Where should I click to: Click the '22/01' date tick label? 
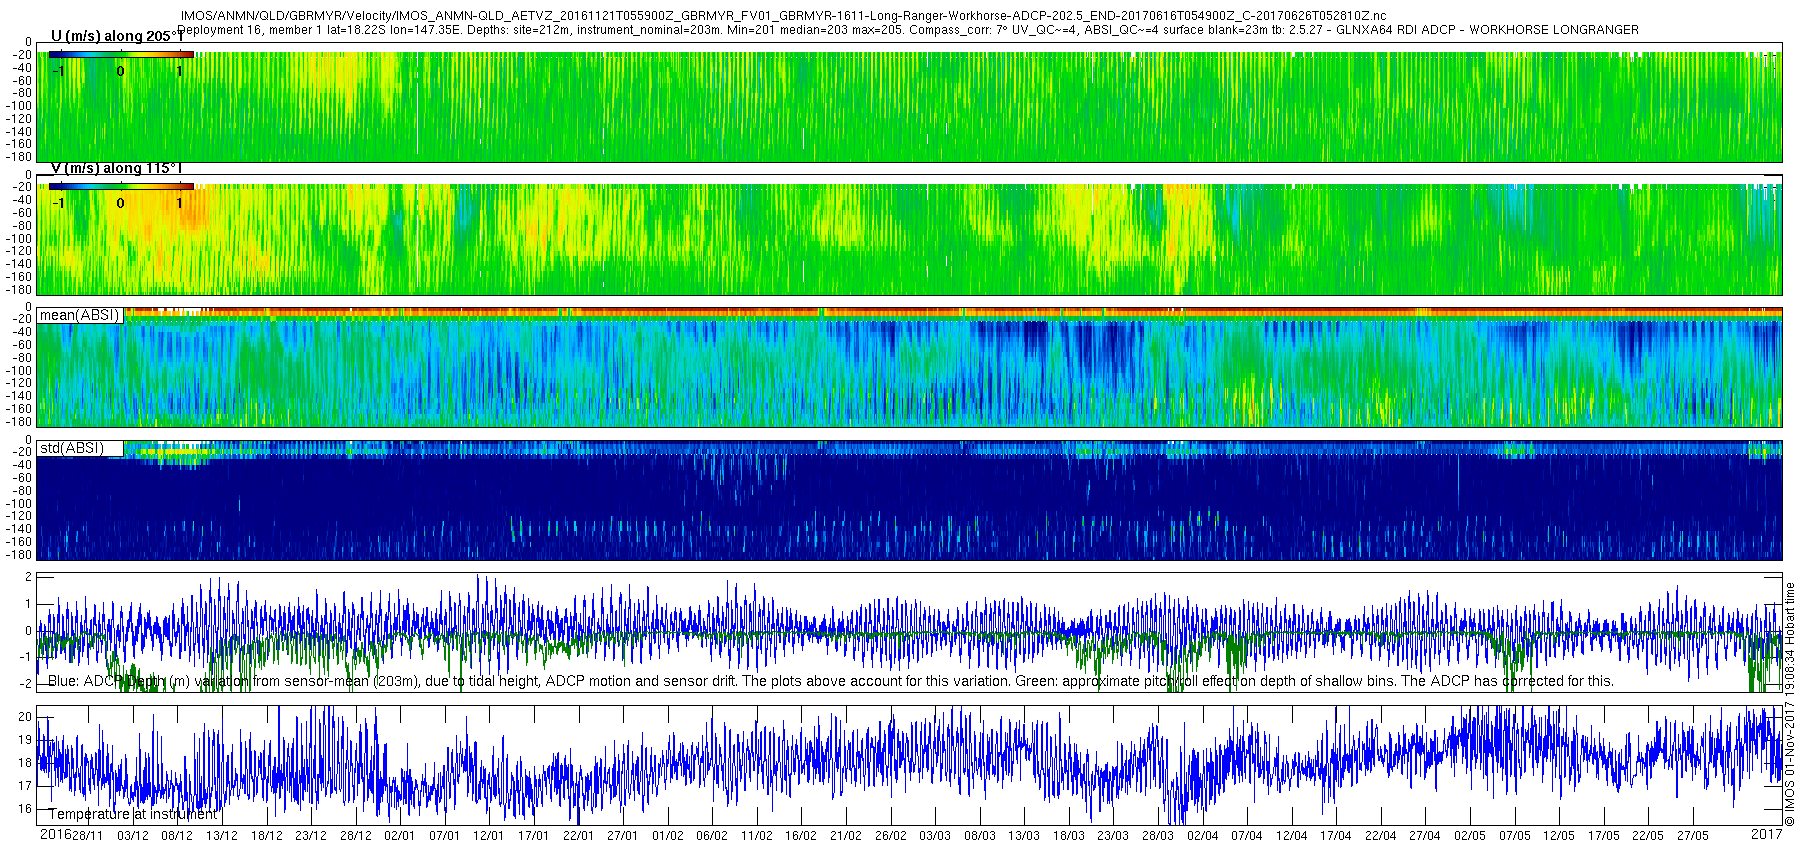[x=578, y=835]
